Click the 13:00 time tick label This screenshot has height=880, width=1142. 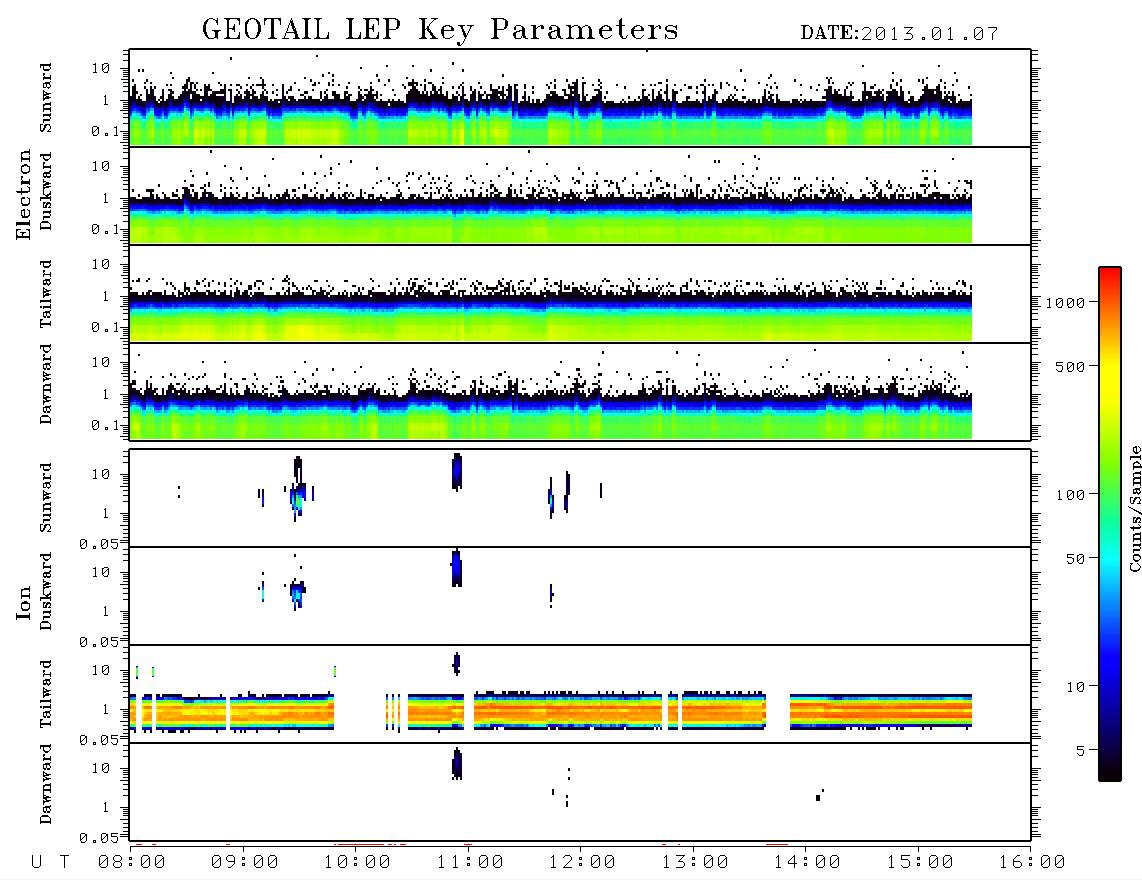coord(695,863)
